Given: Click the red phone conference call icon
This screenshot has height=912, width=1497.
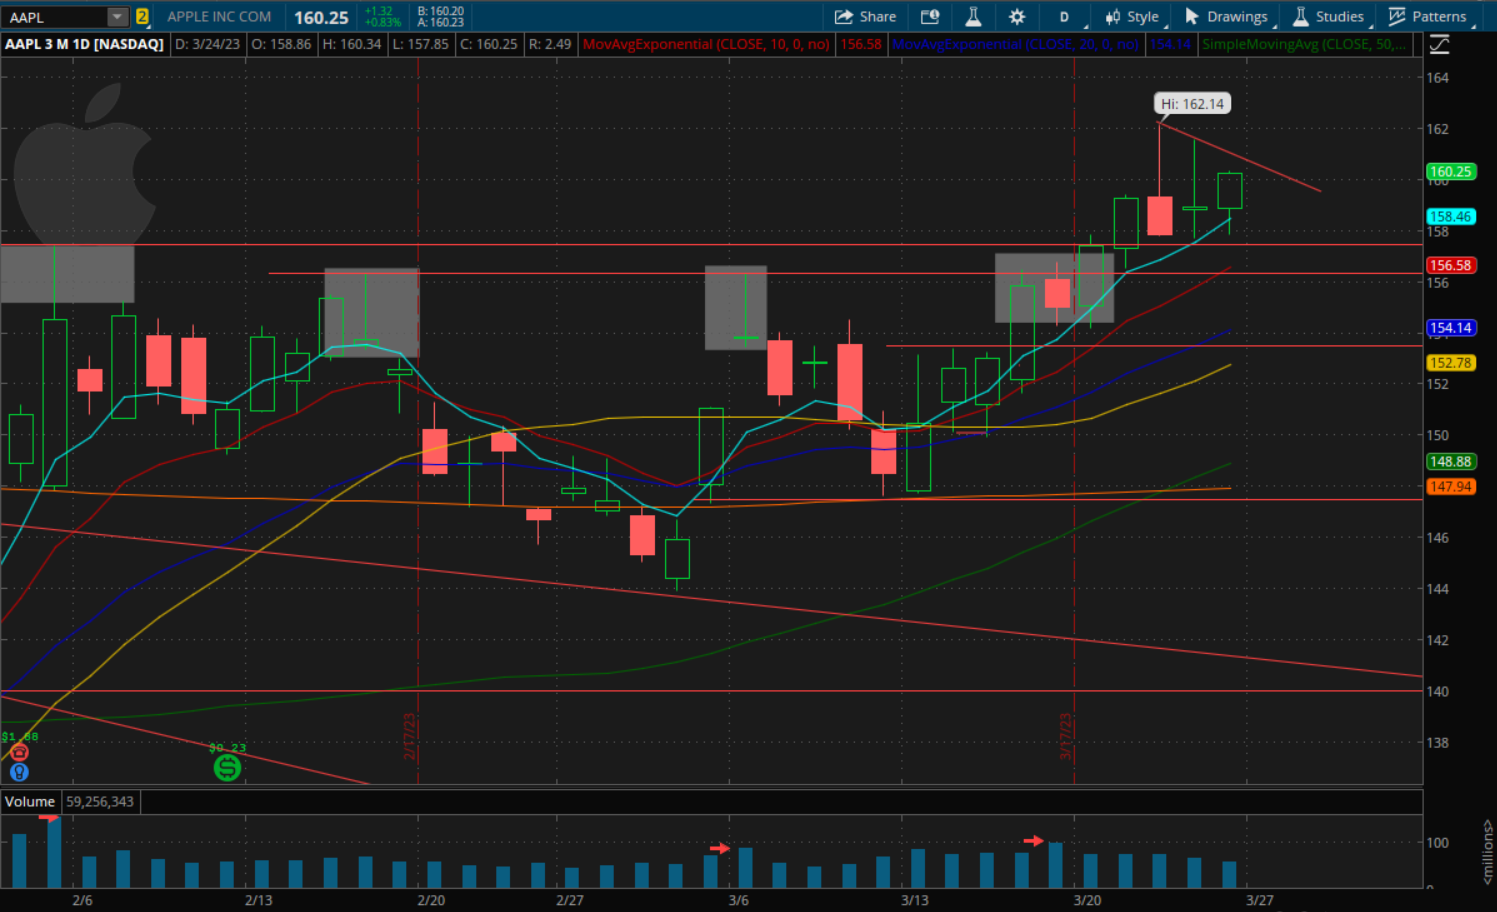Looking at the screenshot, I should [x=19, y=753].
